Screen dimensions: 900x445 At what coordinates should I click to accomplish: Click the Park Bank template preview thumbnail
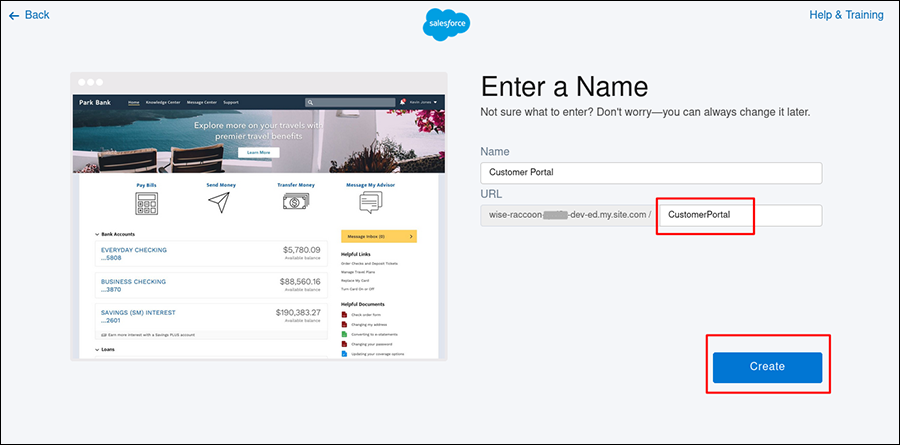click(x=259, y=216)
